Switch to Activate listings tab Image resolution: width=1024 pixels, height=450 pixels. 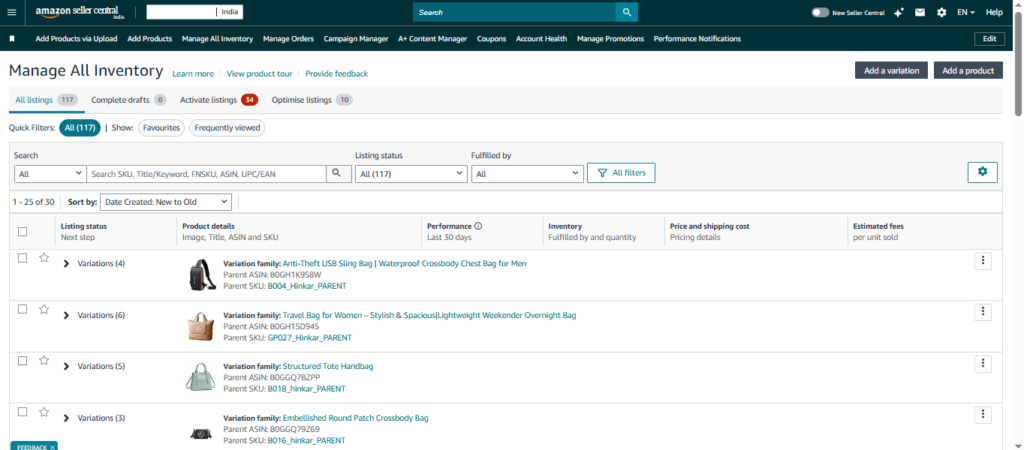coord(219,100)
